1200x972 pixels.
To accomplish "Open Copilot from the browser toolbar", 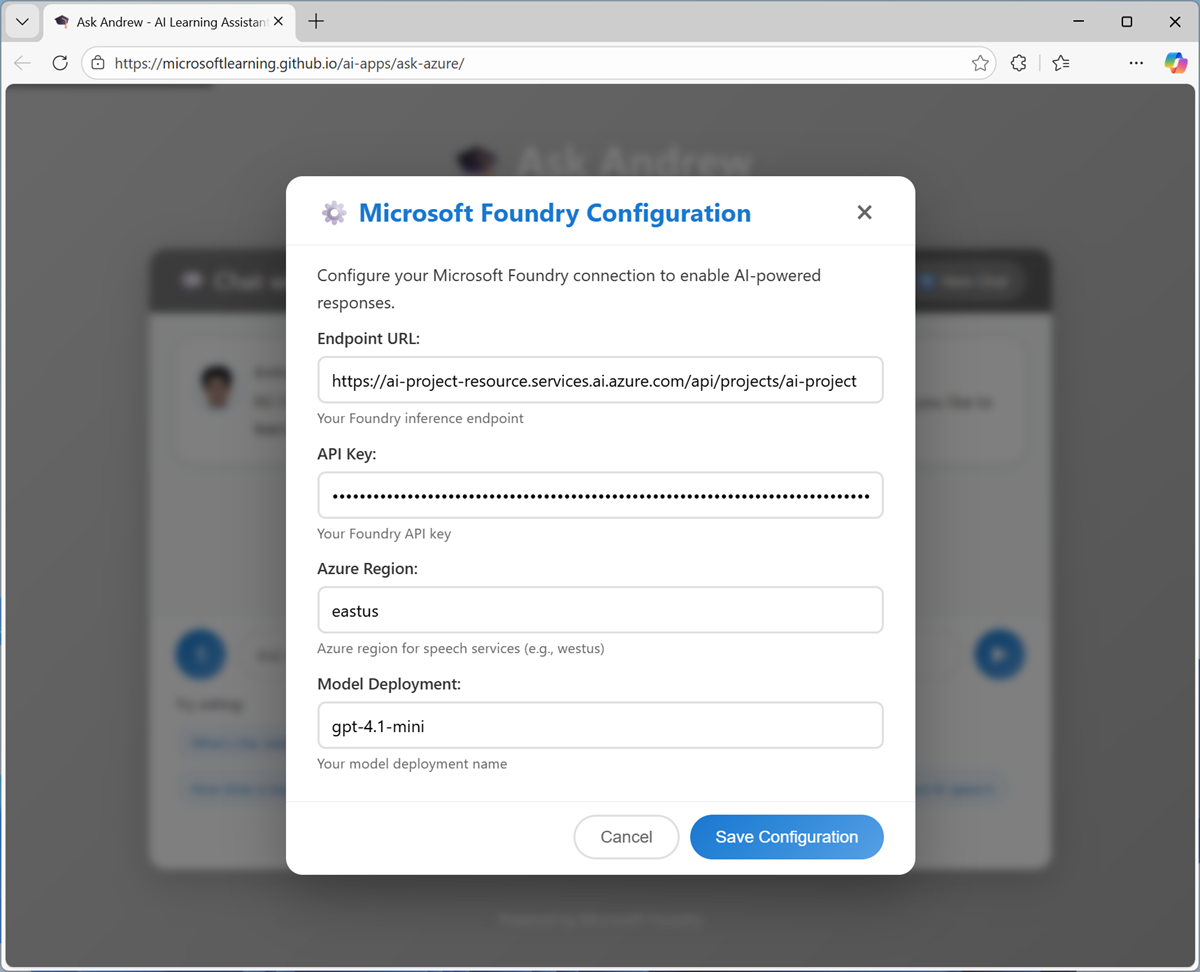I will [1176, 62].
